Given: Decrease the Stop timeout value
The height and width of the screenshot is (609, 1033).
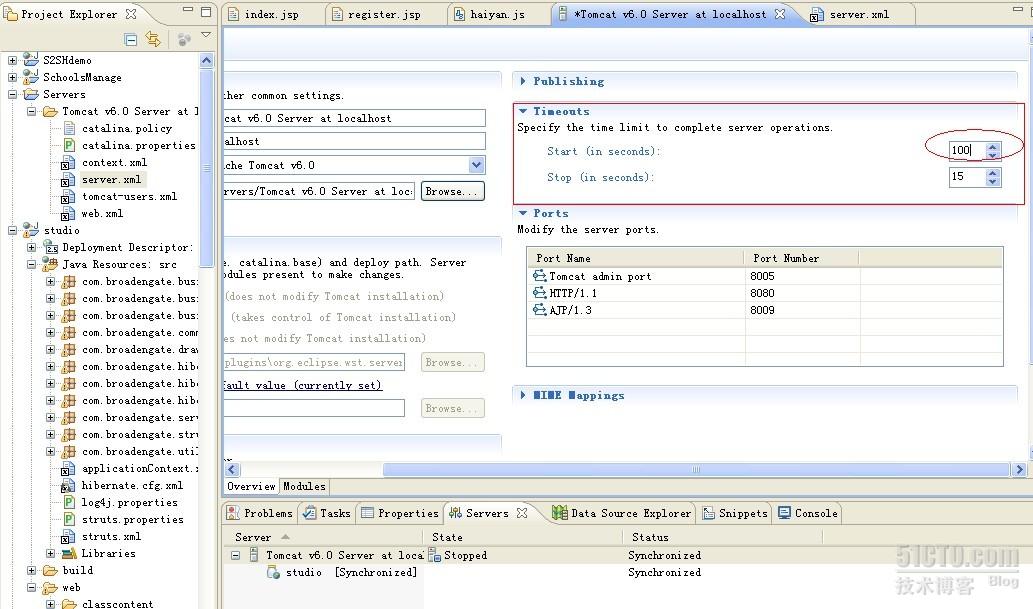Looking at the screenshot, I should point(993,181).
